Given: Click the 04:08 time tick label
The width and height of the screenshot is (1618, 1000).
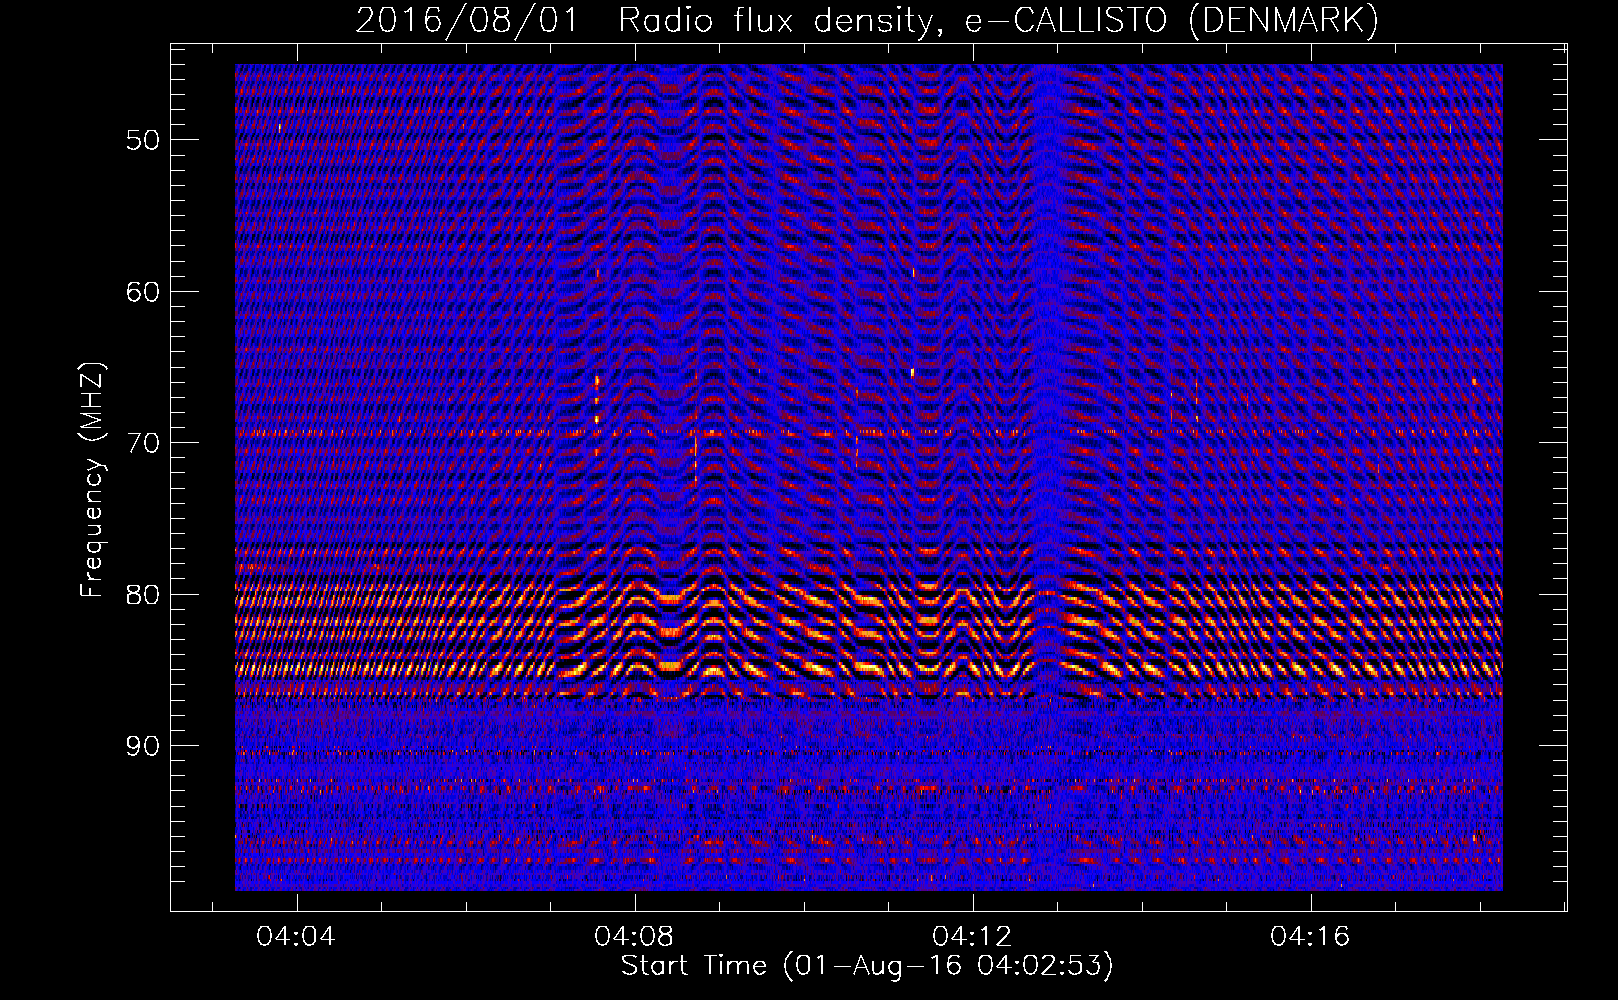Looking at the screenshot, I should point(634,937).
